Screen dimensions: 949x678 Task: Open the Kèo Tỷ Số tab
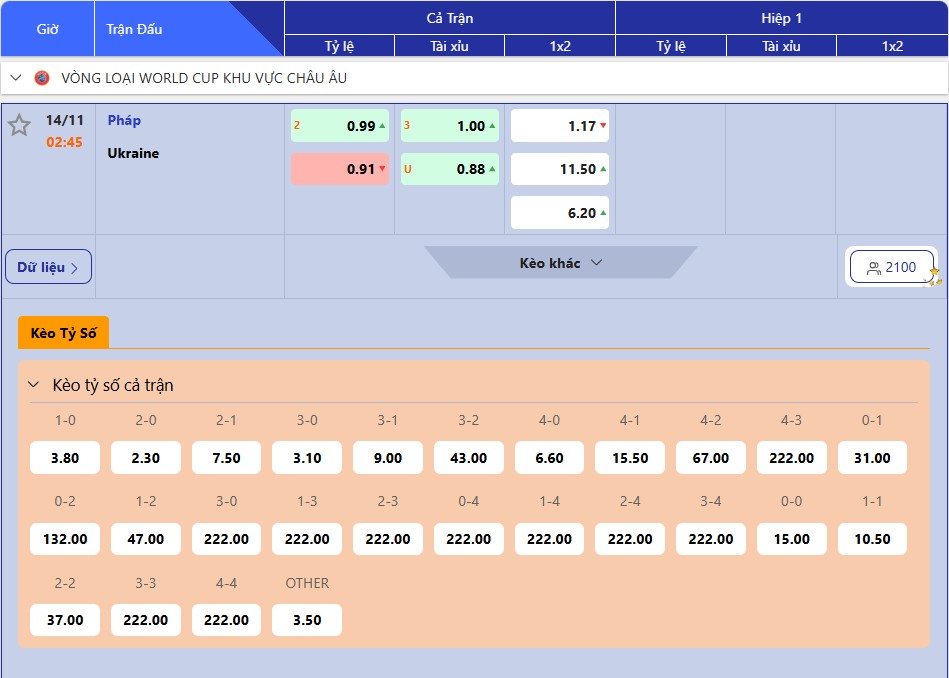(x=63, y=333)
